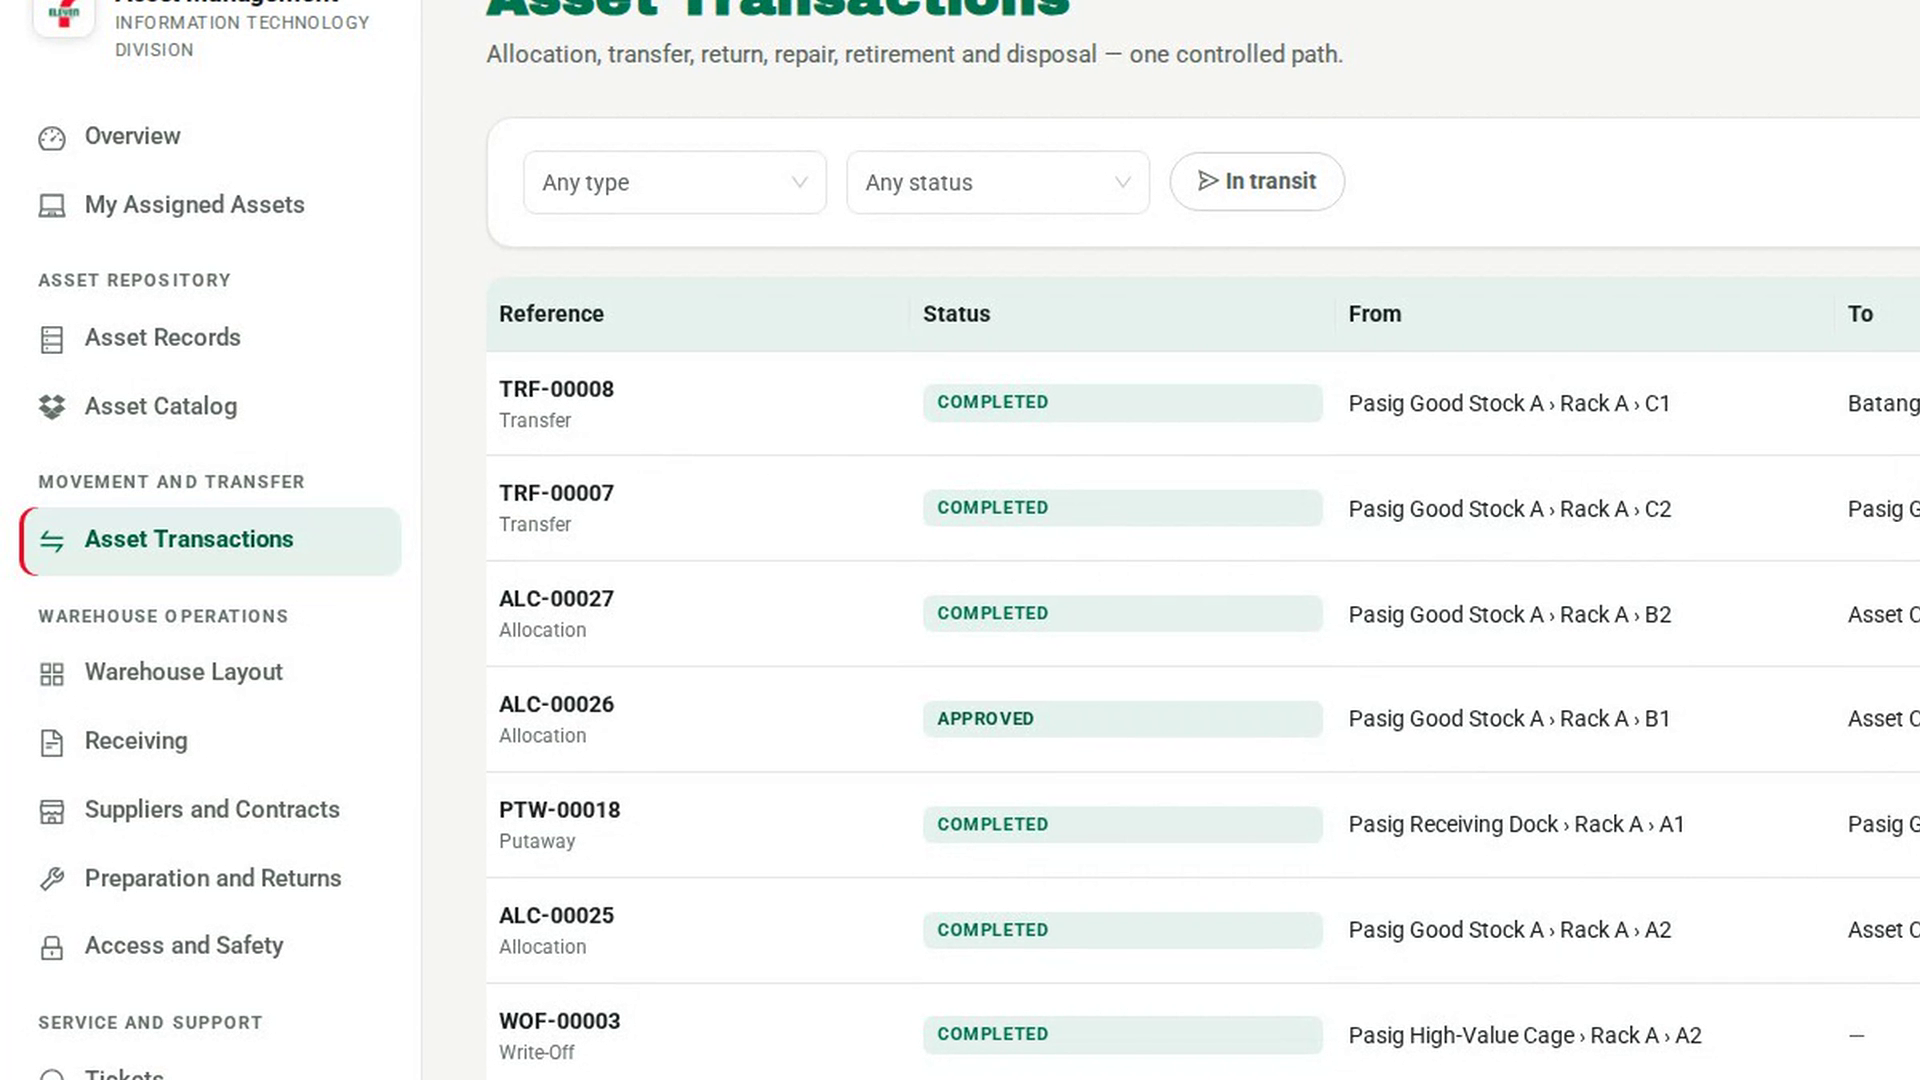Click the Preparation and Returns wrench icon
The height and width of the screenshot is (1080, 1920).
[52, 879]
